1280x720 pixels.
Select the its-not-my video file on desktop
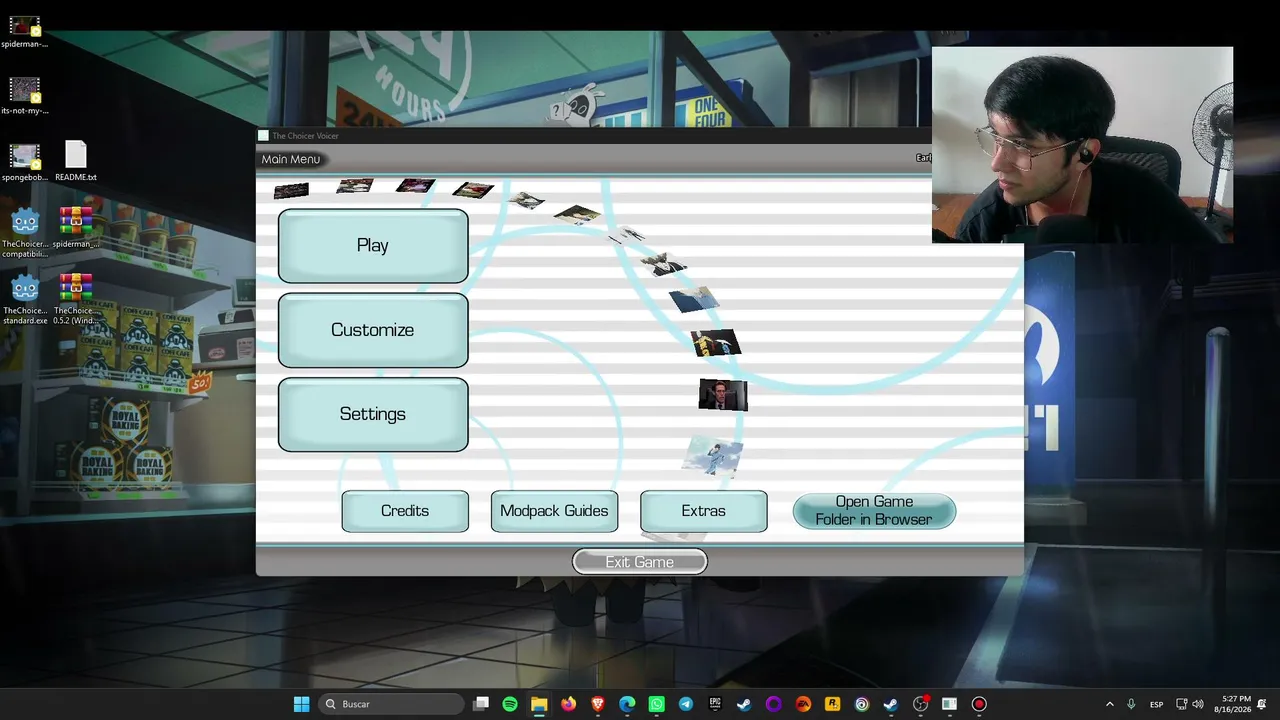click(x=25, y=96)
